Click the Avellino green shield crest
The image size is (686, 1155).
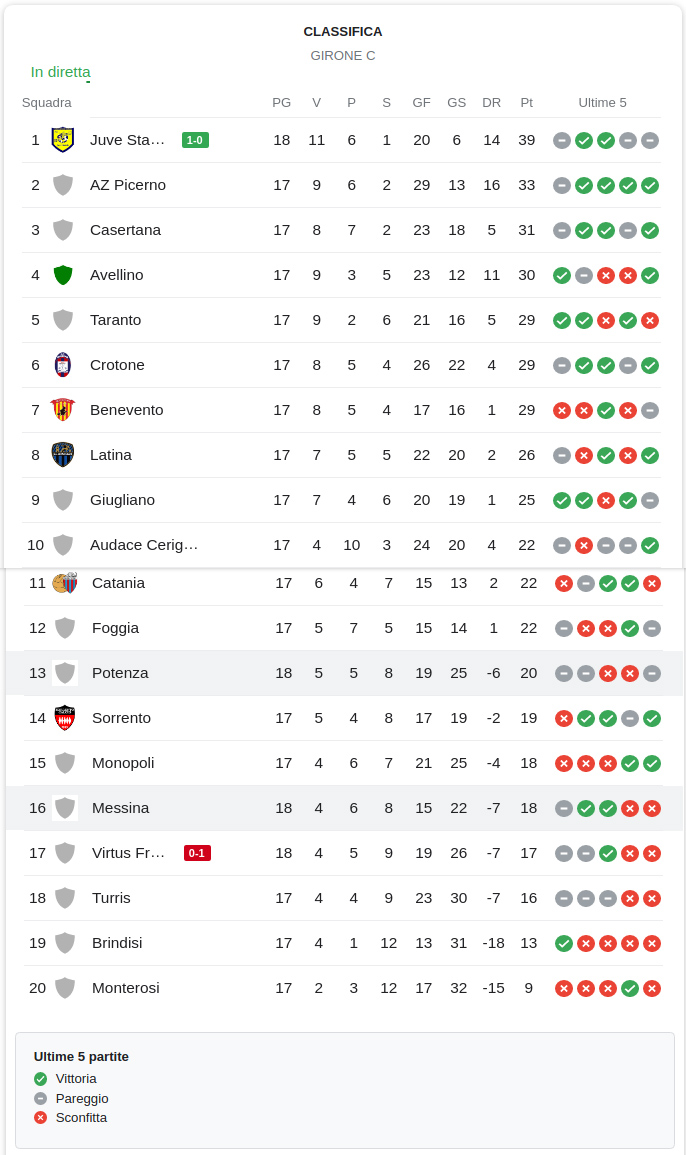coord(63,275)
